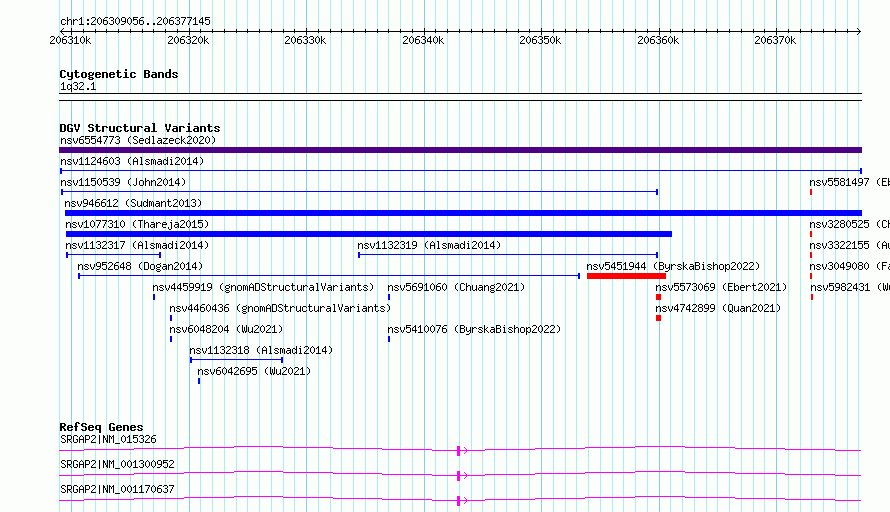The width and height of the screenshot is (890, 512).
Task: Click the 1q32.1 cytogenetic band label
Action: 78,87
